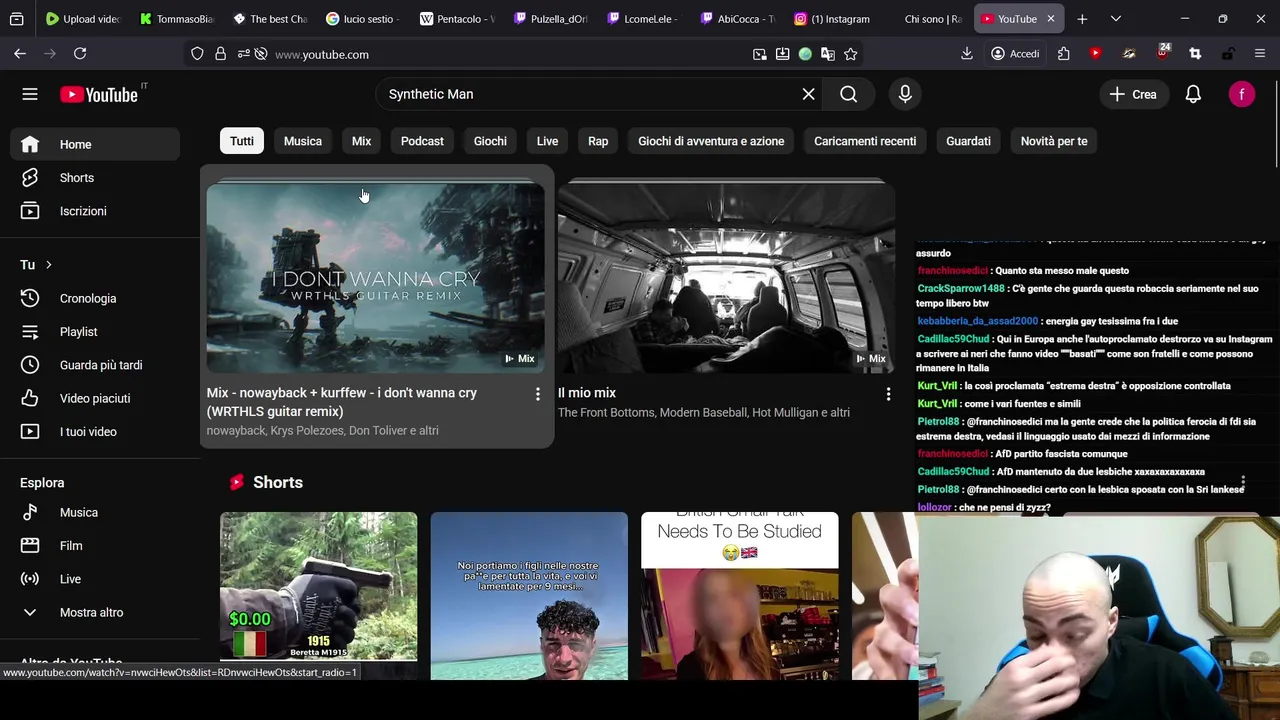This screenshot has height=720, width=1280.
Task: Open Cronologia history
Action: tap(95, 298)
